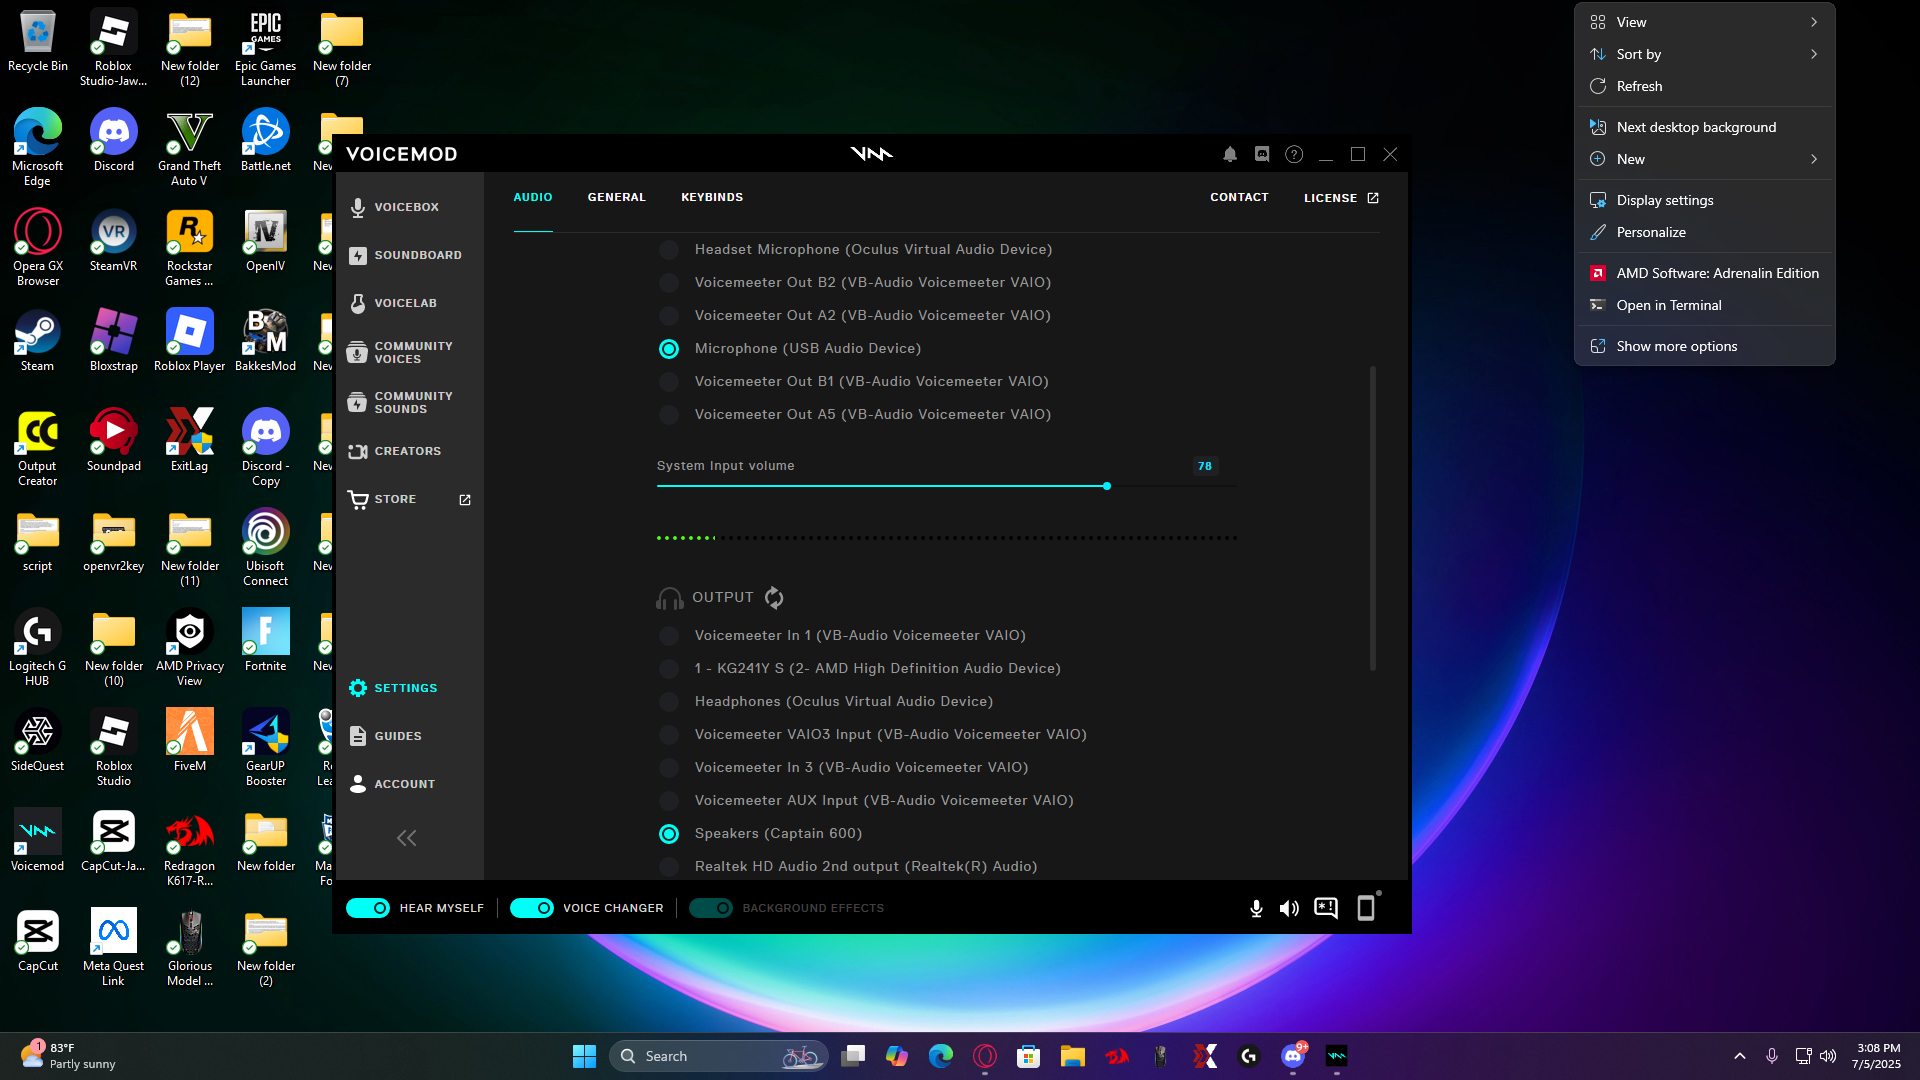Viewport: 1920px width, 1080px height.
Task: Click the phone device icon in the bottom bar
Action: 1366,908
